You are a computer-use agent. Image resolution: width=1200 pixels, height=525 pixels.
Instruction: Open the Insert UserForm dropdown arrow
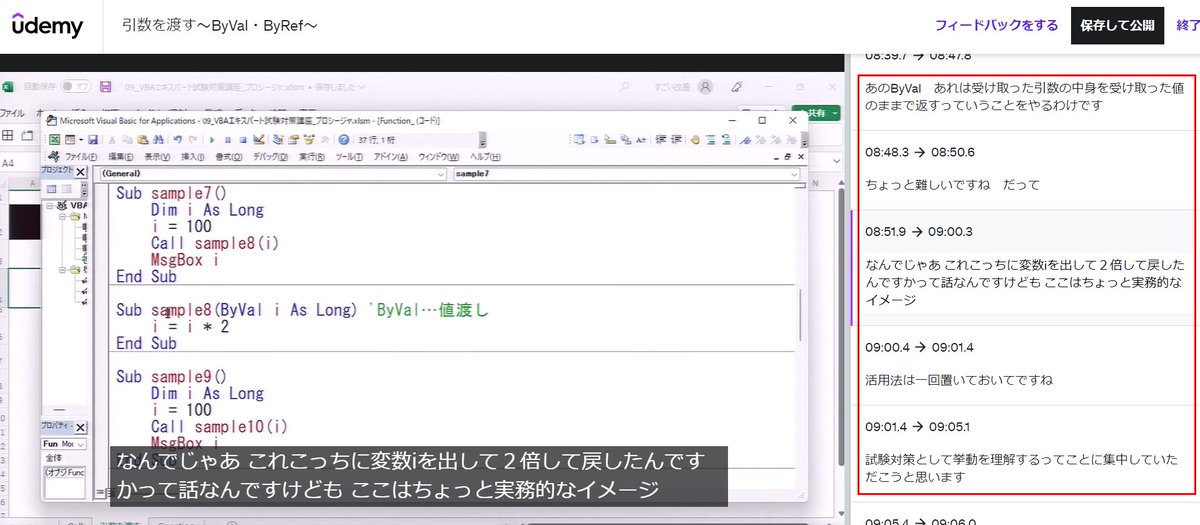(81, 139)
